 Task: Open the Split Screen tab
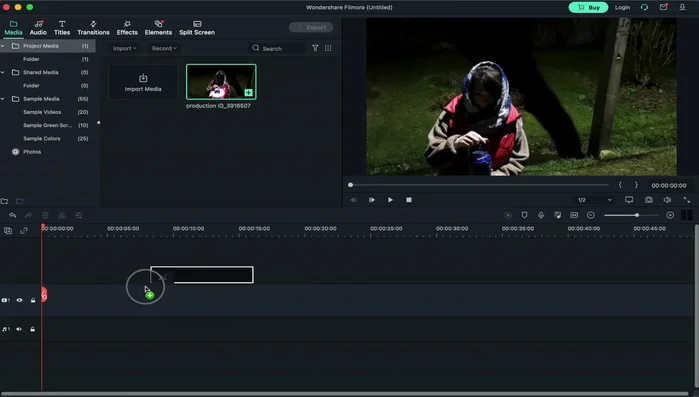pyautogui.click(x=197, y=28)
